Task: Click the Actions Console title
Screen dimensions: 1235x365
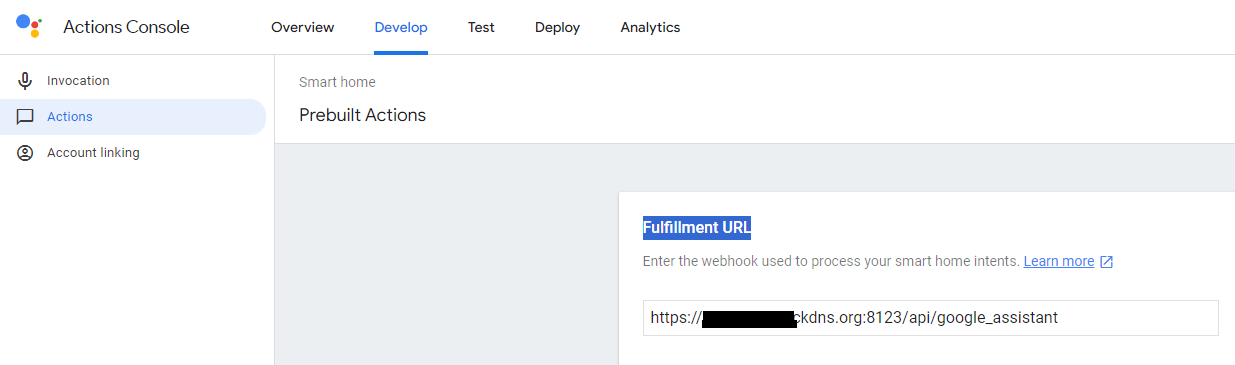Action: [126, 27]
